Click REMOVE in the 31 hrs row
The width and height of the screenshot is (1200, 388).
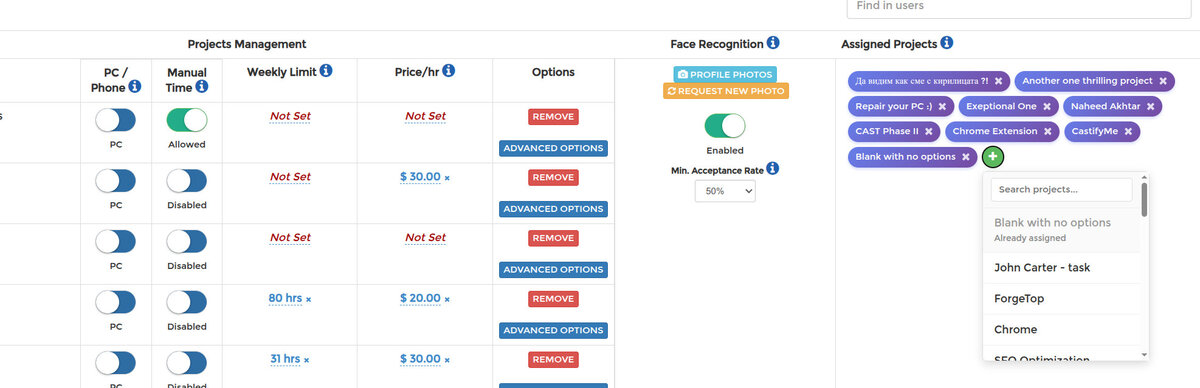point(553,360)
